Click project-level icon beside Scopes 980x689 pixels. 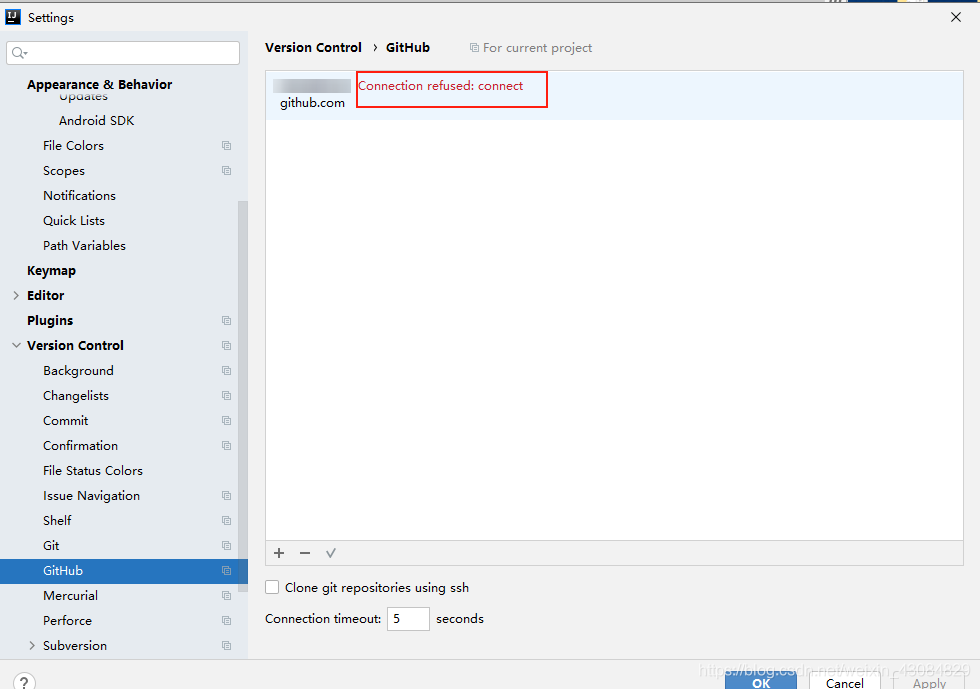pyautogui.click(x=226, y=171)
